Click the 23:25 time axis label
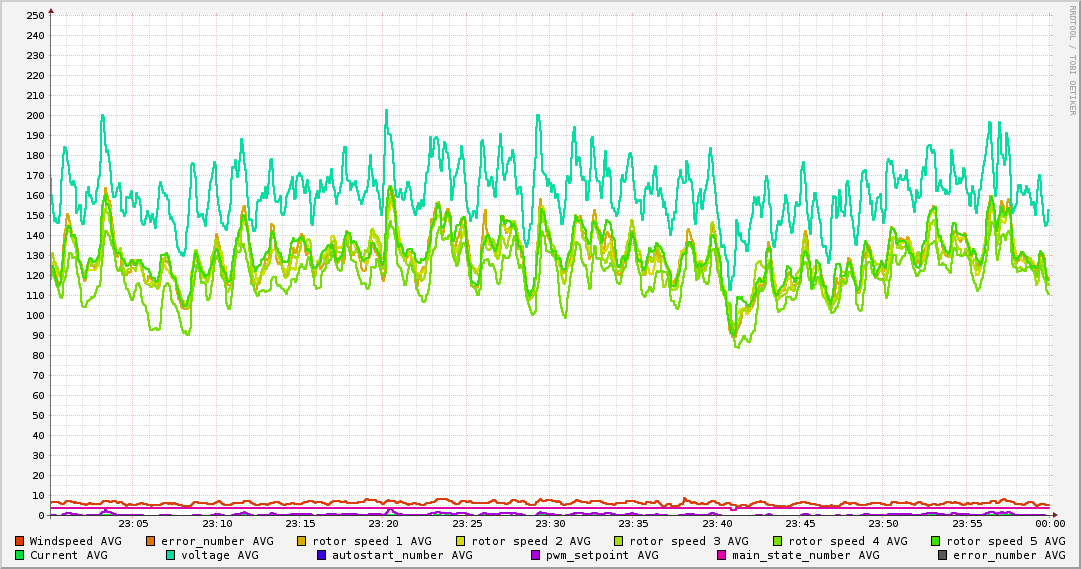The height and width of the screenshot is (569, 1081). click(467, 524)
